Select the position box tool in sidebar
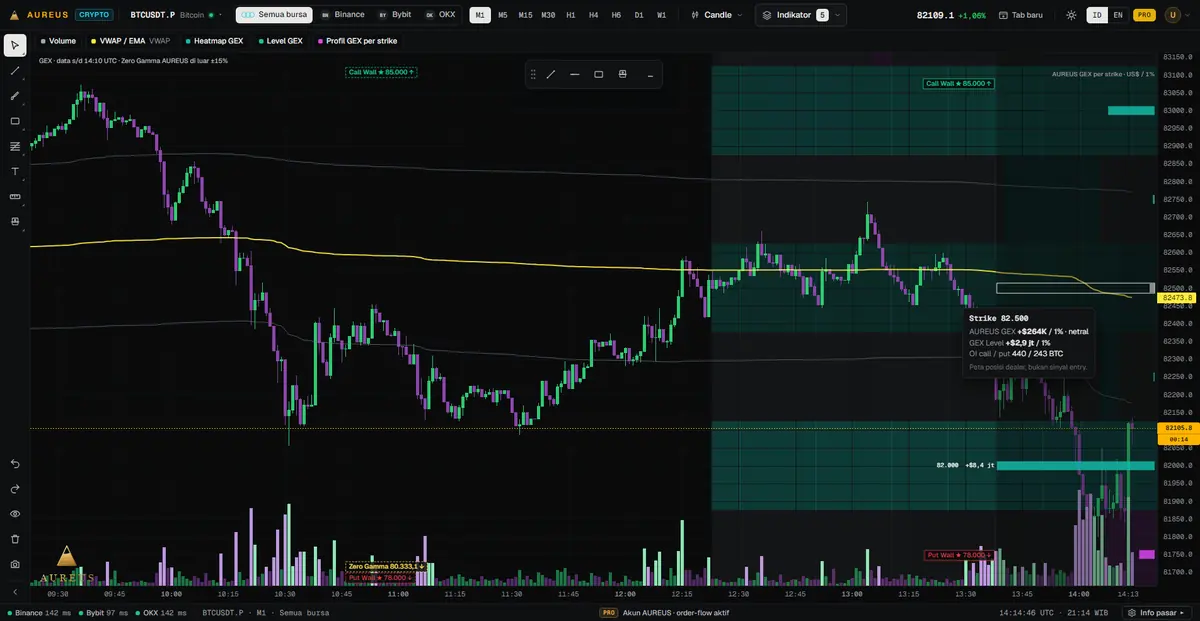The image size is (1200, 621). click(15, 221)
